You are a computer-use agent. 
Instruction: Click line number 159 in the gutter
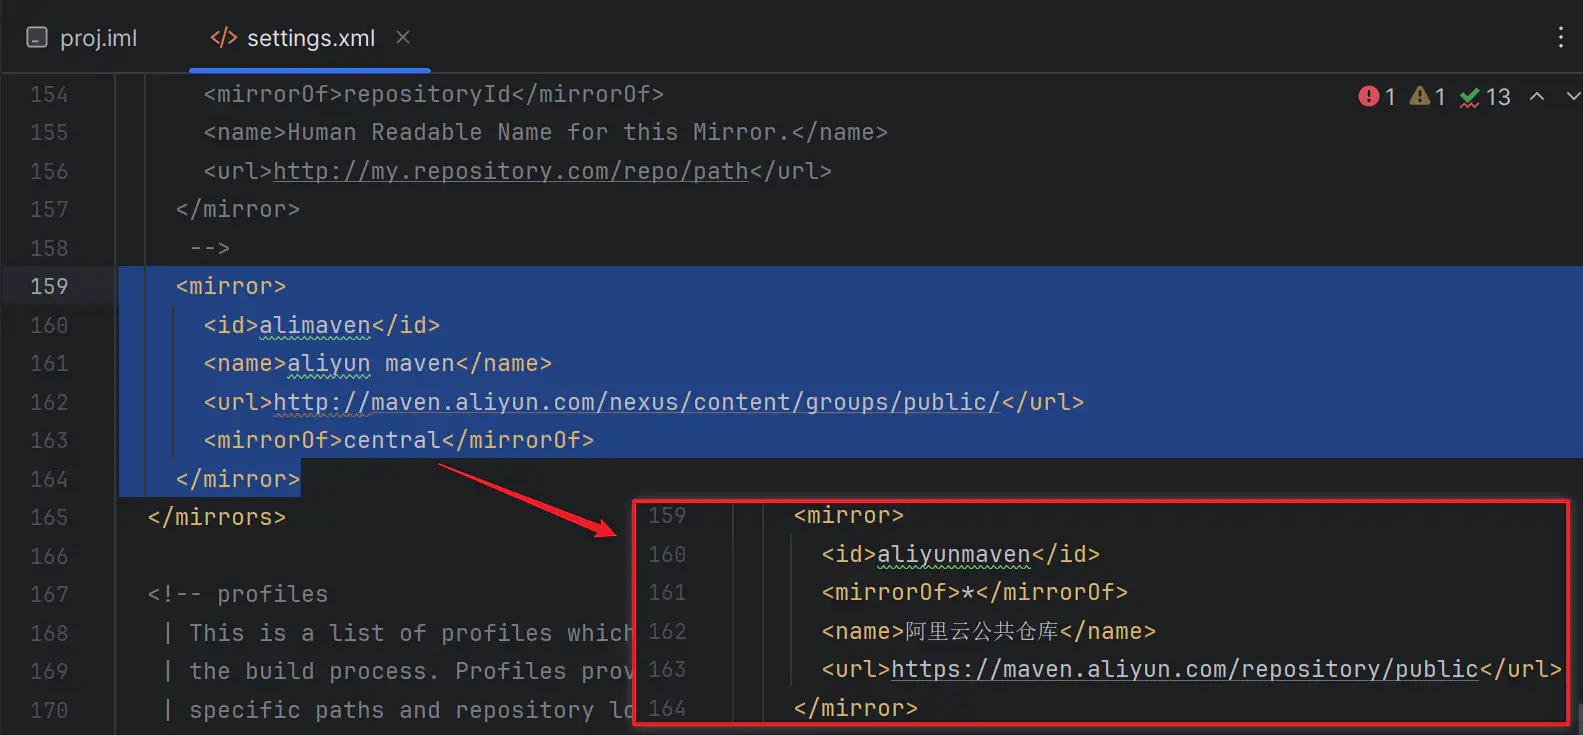pos(49,287)
